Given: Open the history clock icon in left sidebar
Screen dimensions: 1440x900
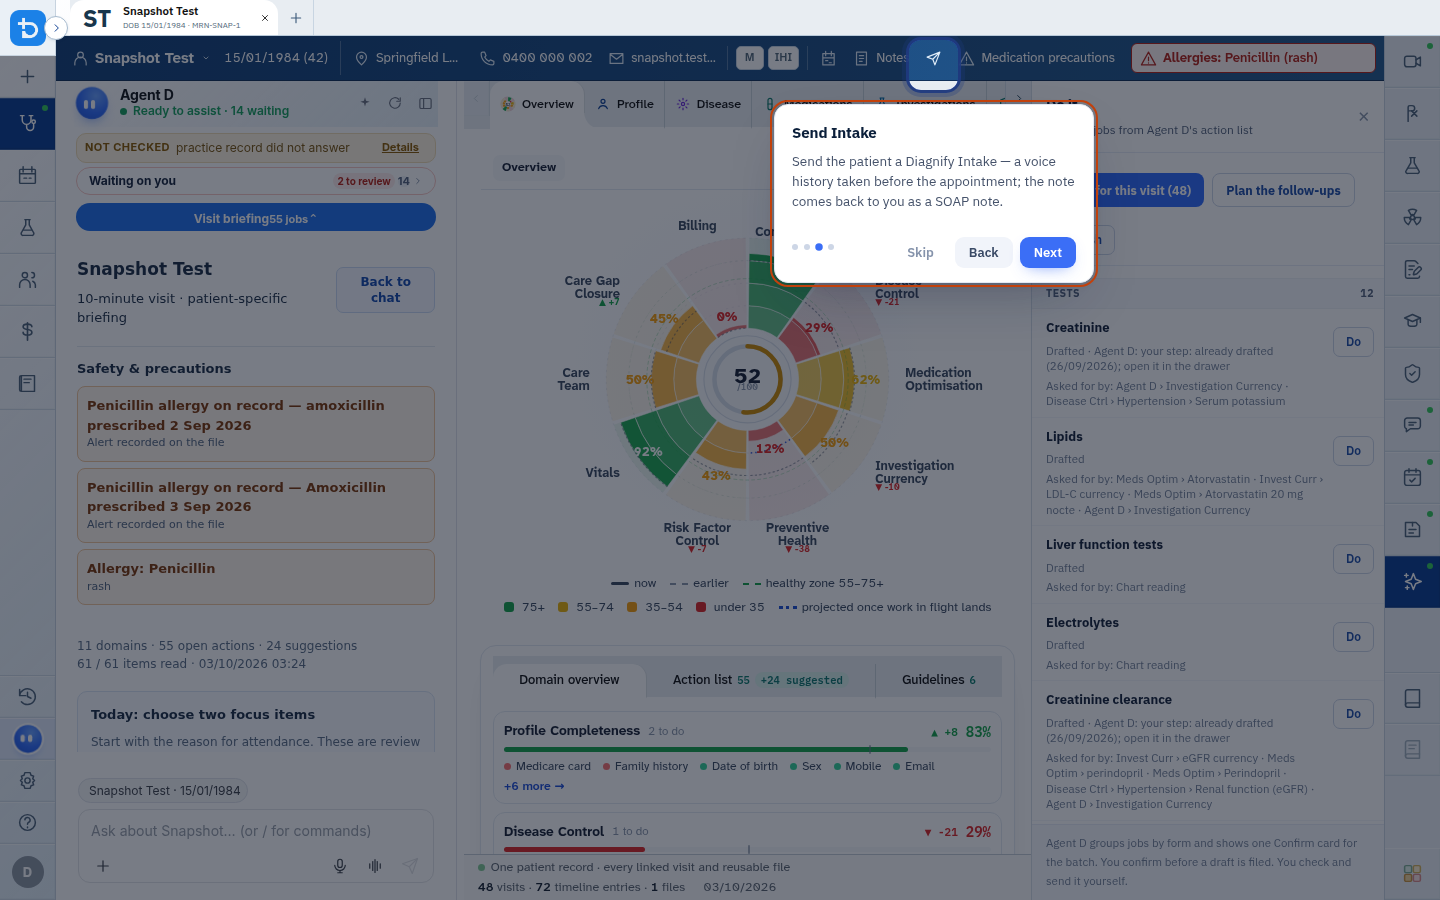Looking at the screenshot, I should click(28, 696).
